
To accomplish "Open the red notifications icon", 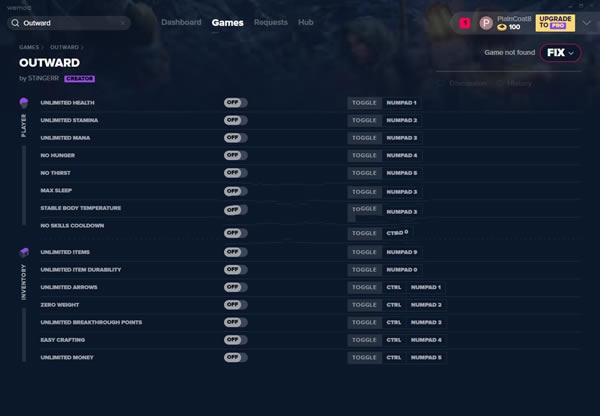I will (x=465, y=22).
